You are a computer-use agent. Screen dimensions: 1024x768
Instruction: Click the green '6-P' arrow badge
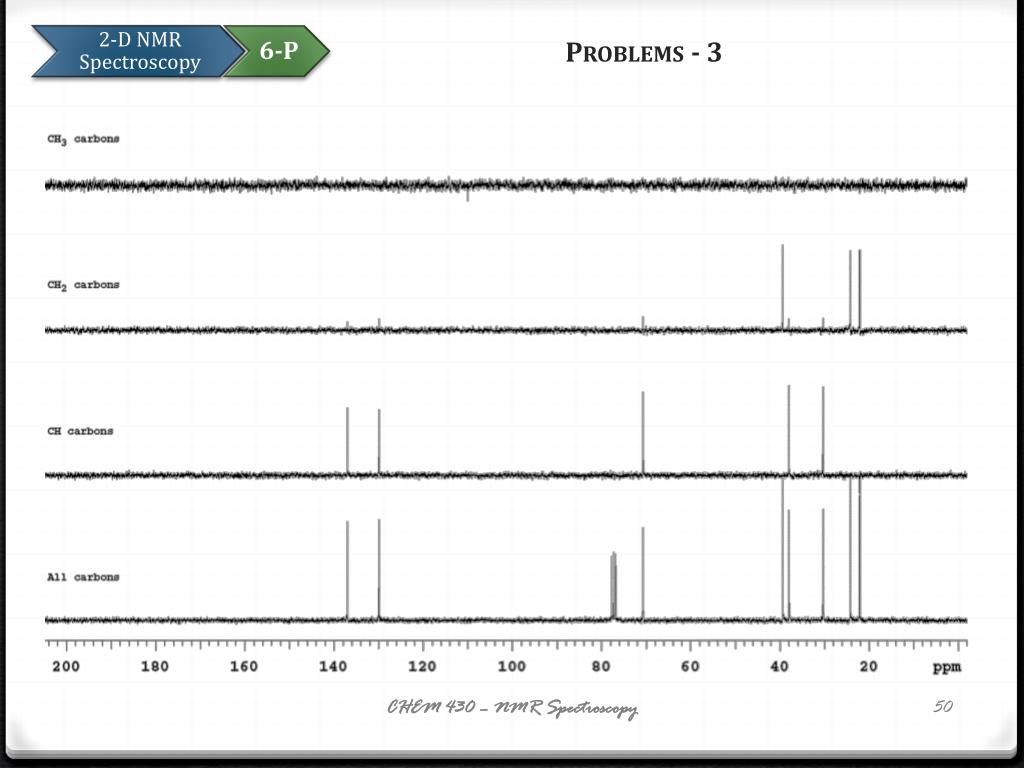pyautogui.click(x=278, y=51)
